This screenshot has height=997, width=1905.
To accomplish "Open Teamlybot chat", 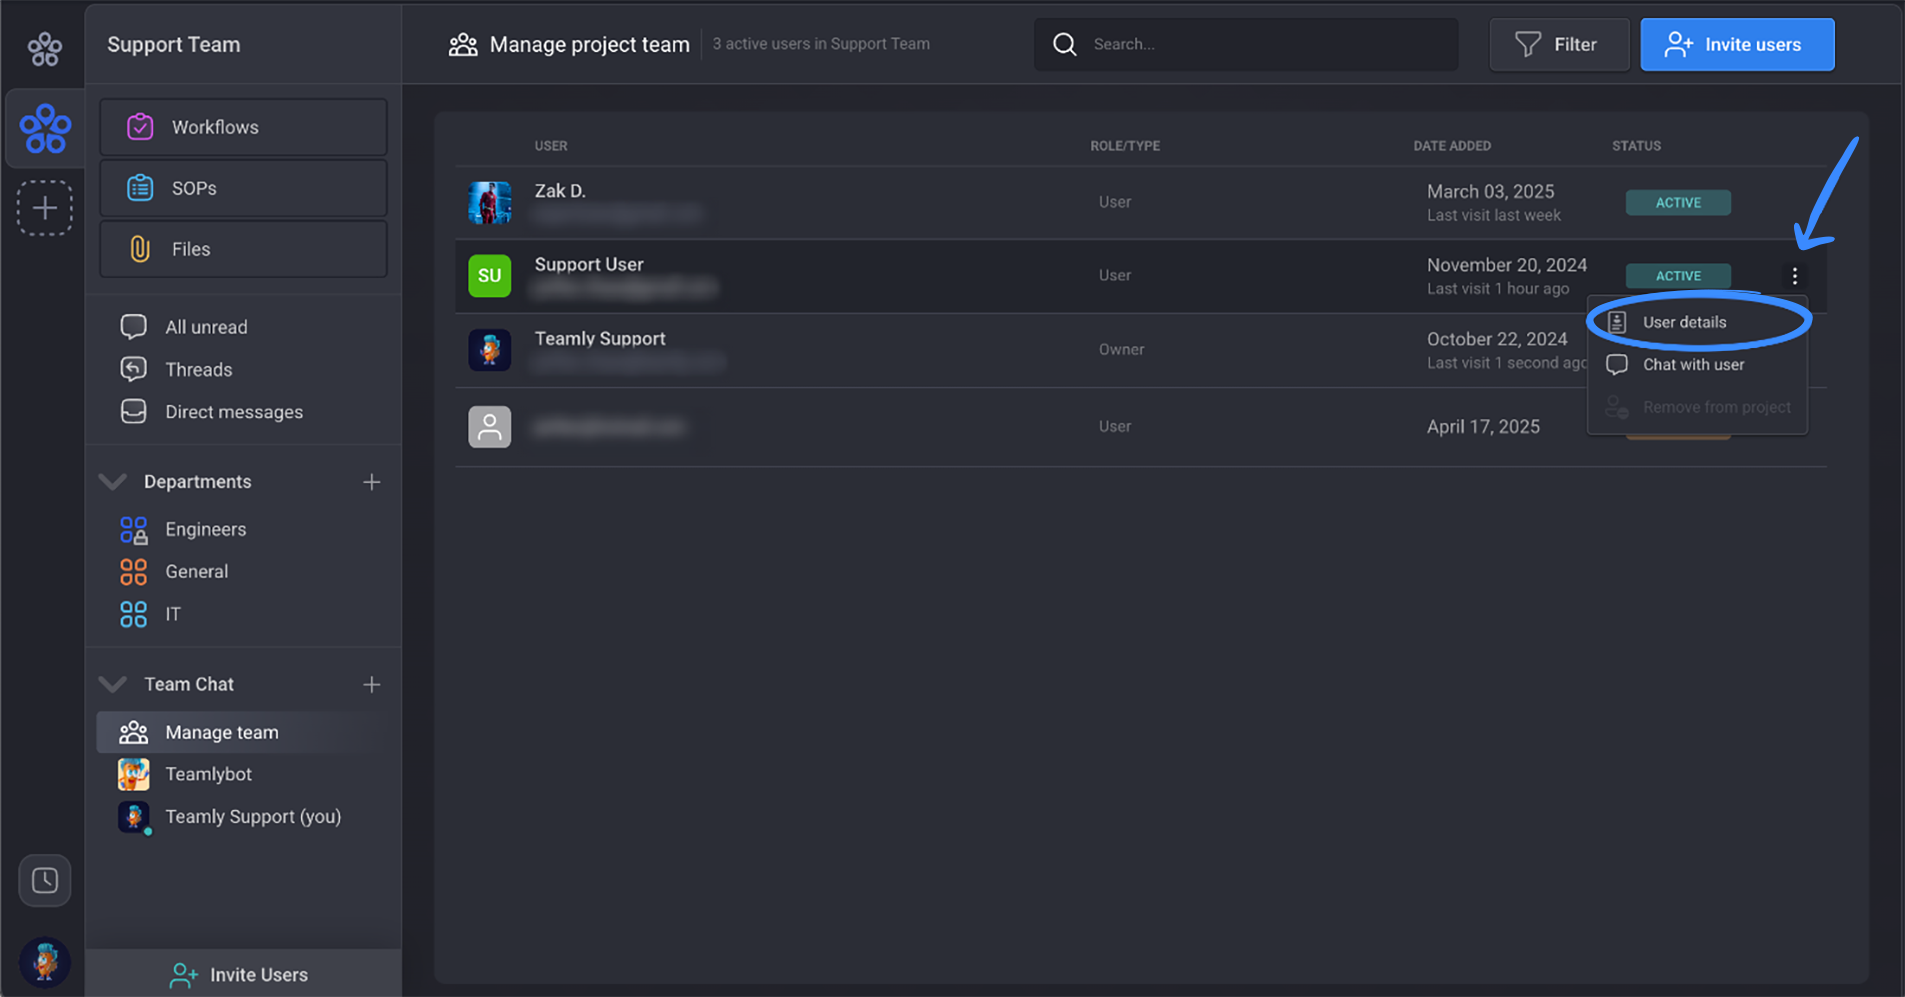I will coord(208,774).
